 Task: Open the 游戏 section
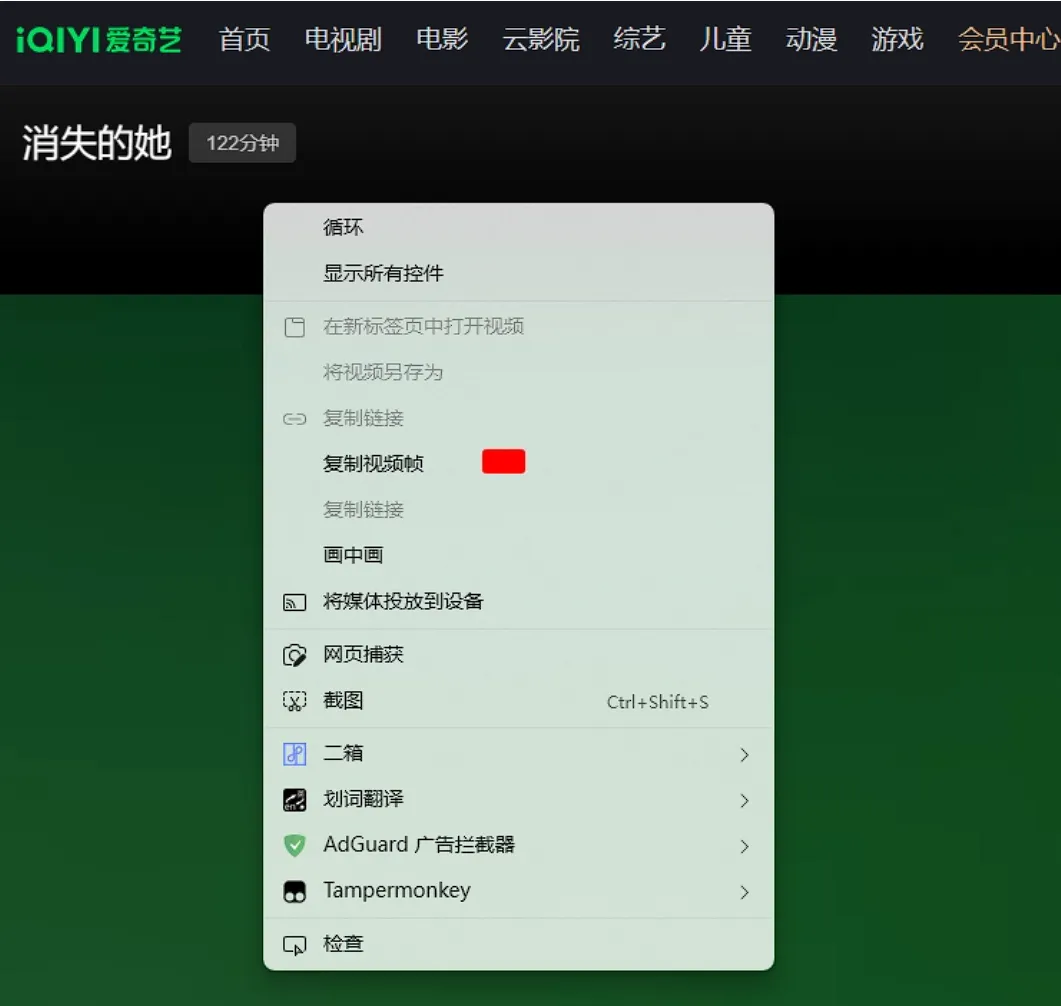897,40
